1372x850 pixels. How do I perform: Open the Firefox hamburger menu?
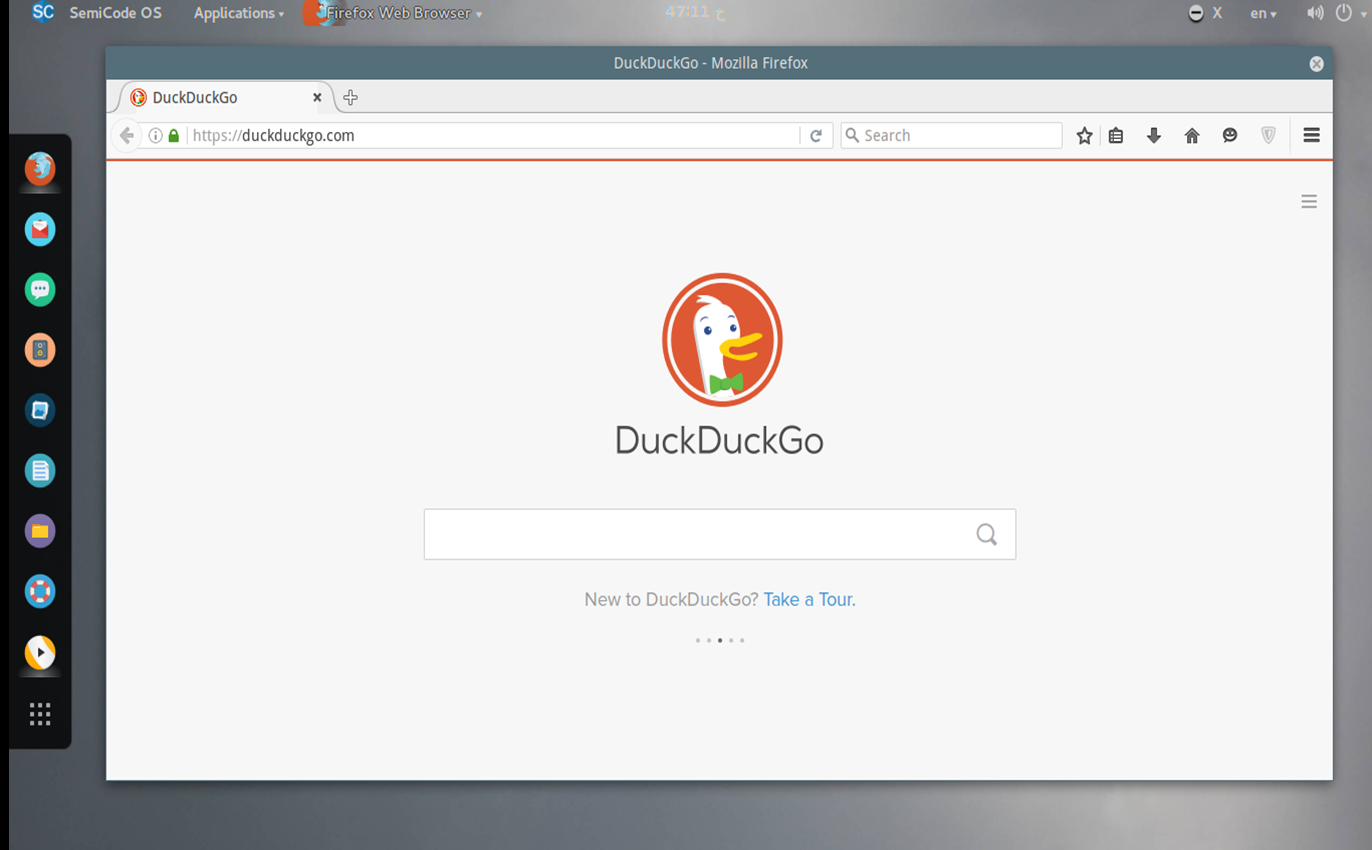point(1311,135)
